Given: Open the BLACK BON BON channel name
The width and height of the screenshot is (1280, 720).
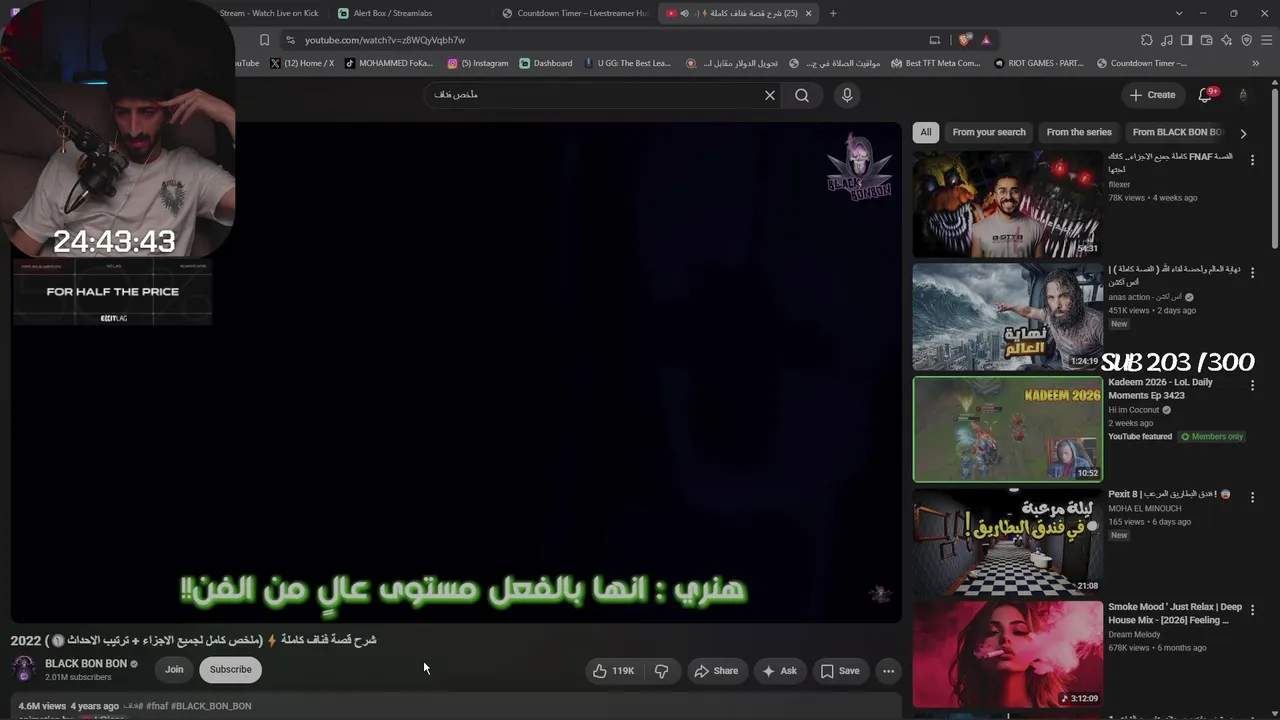Looking at the screenshot, I should 86,664.
